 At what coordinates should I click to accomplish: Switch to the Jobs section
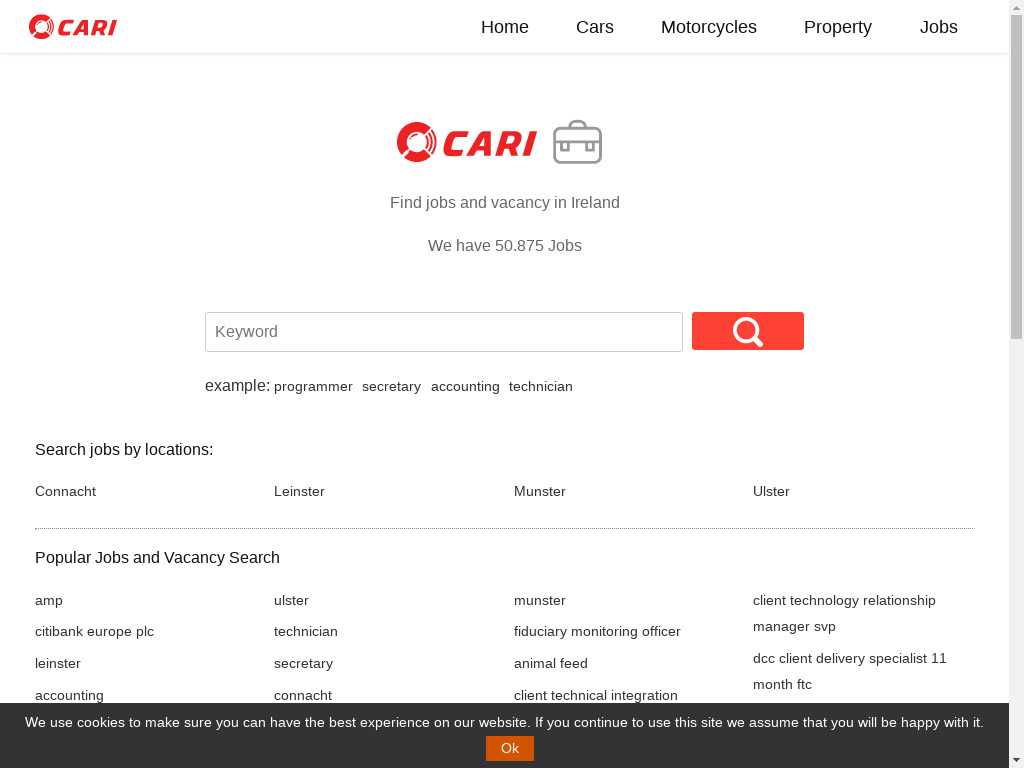click(938, 27)
